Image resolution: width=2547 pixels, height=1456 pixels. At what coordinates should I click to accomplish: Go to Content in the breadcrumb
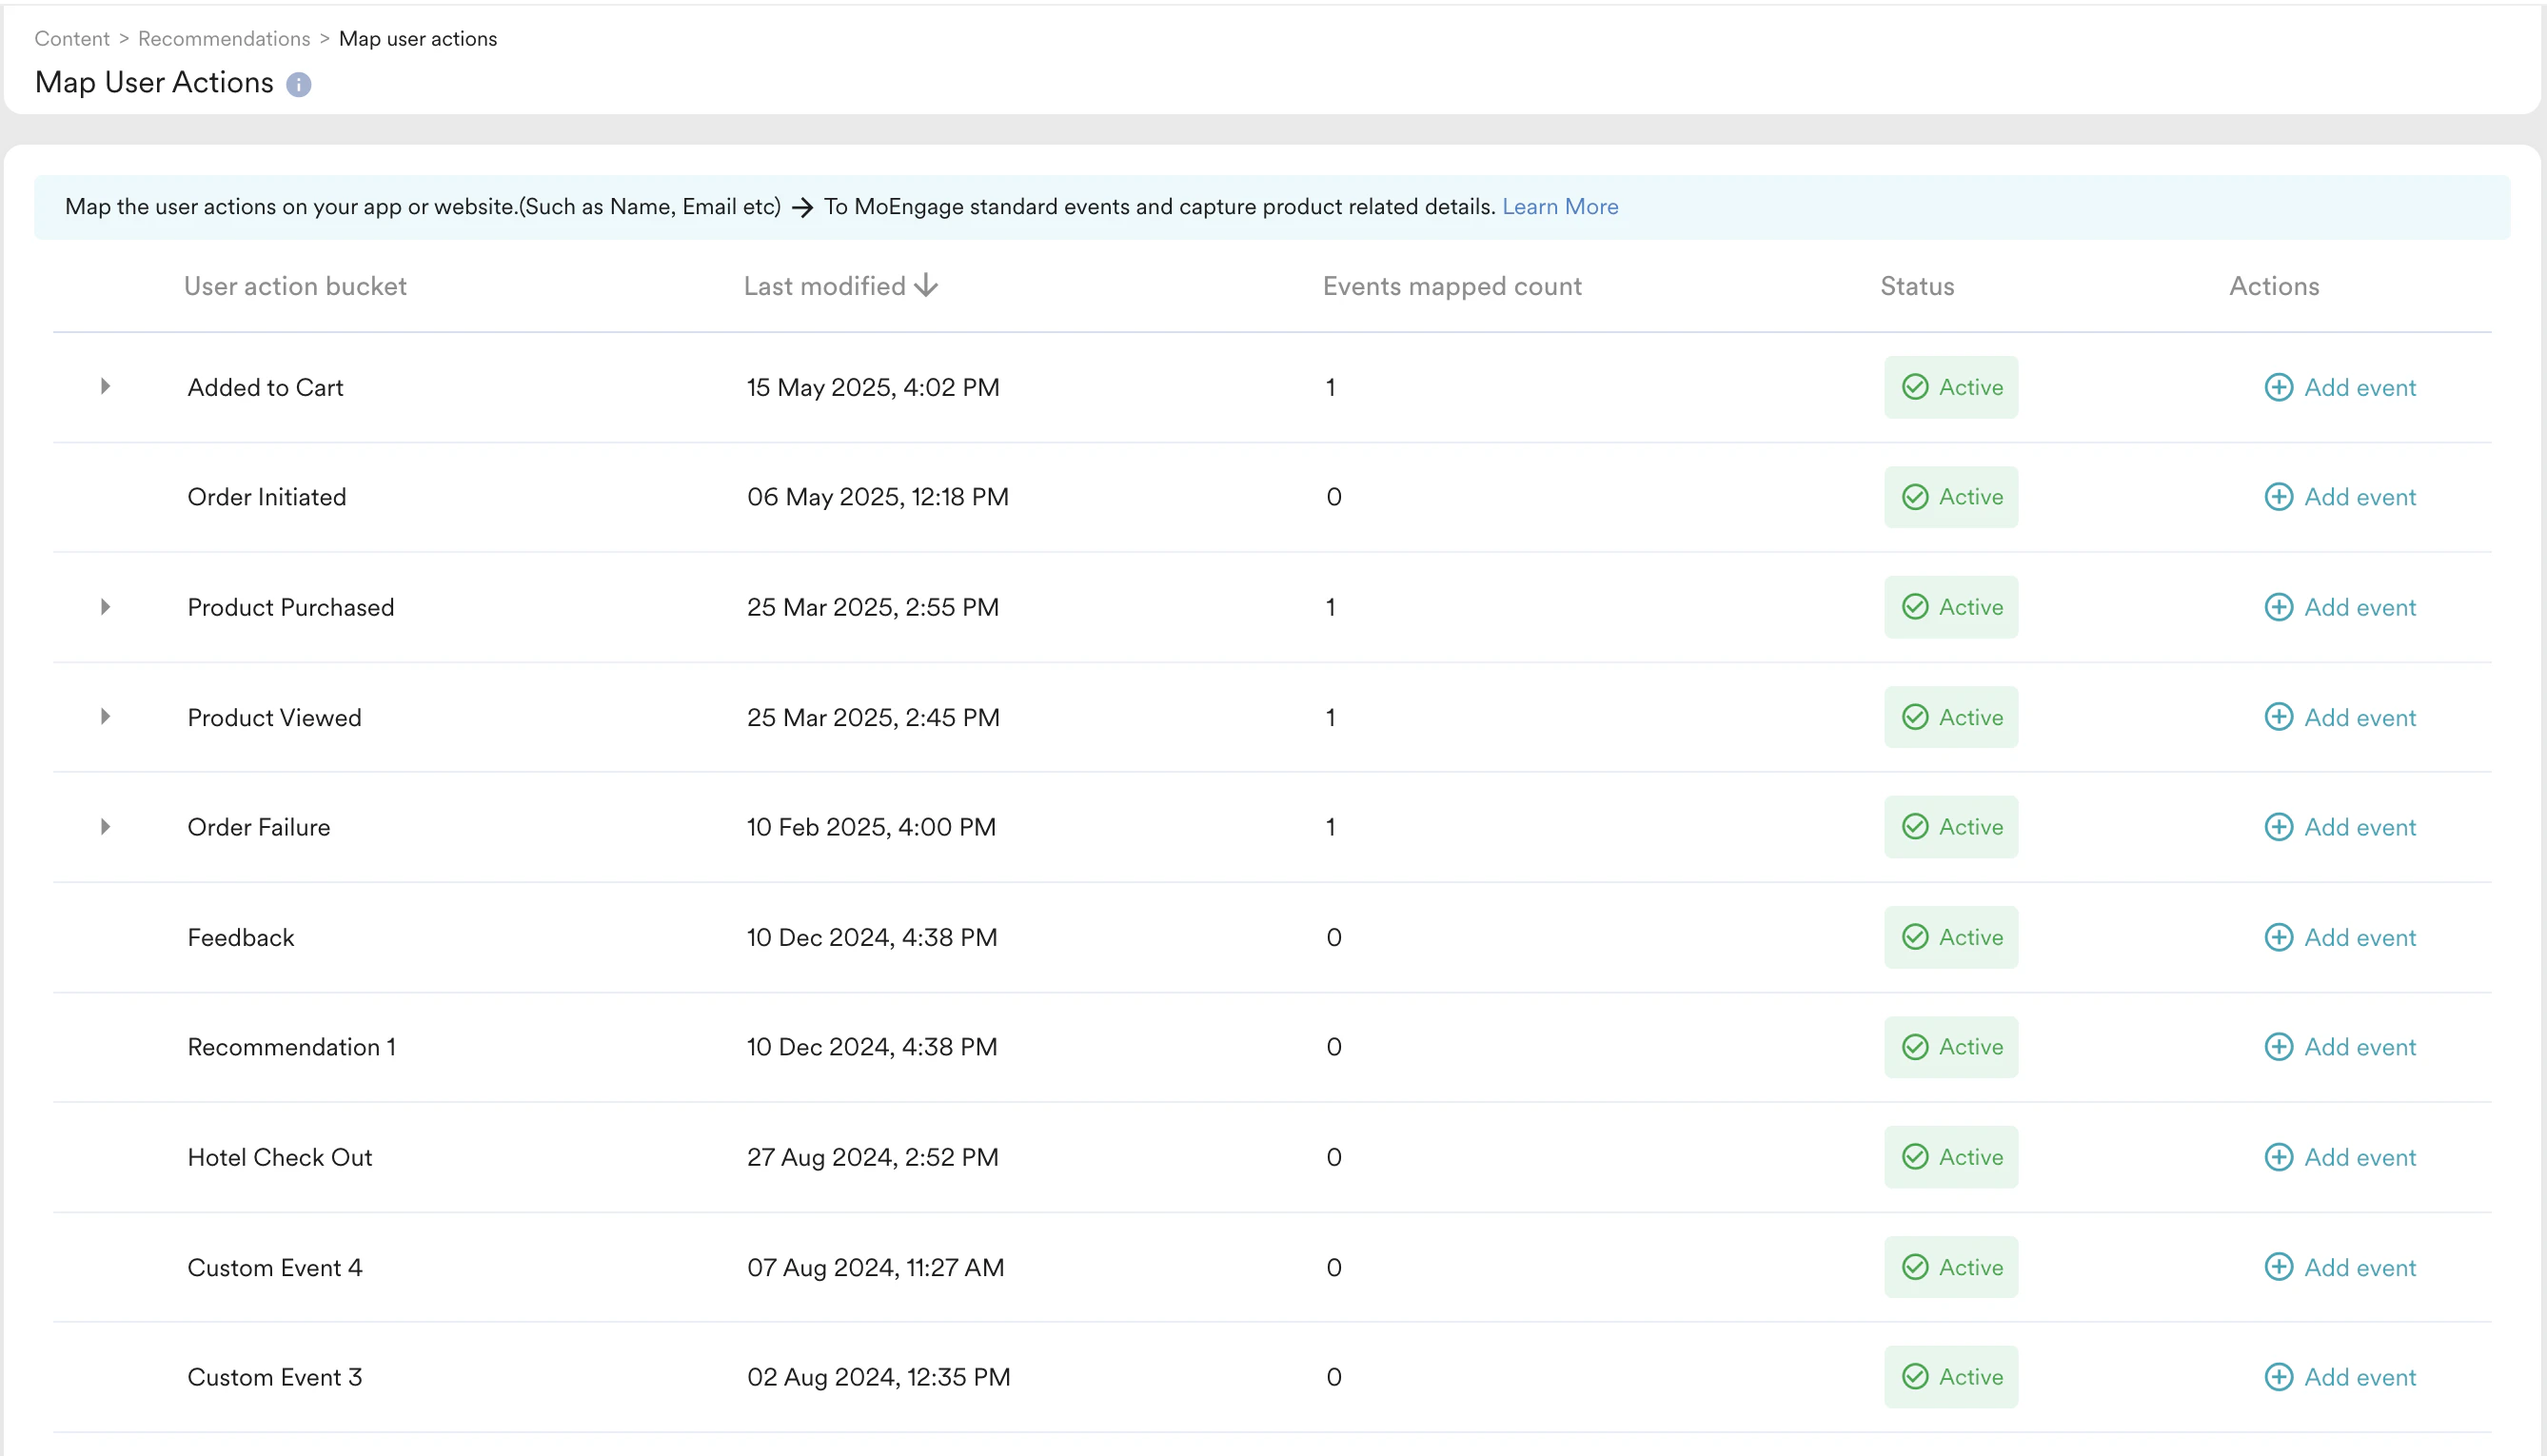pyautogui.click(x=71, y=39)
